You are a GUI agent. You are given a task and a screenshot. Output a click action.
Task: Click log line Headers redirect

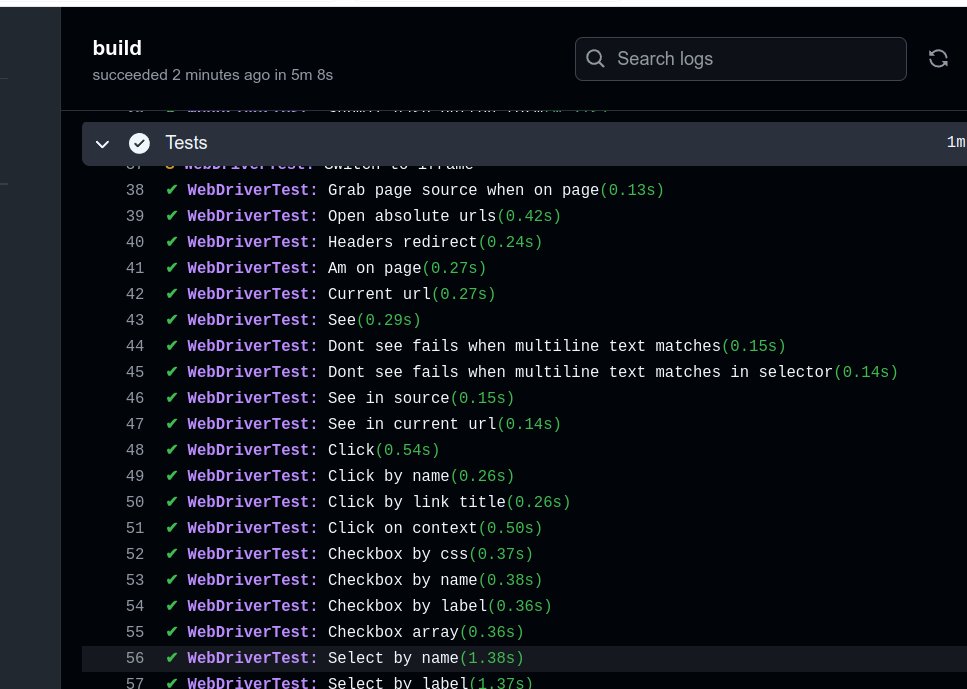point(355,242)
